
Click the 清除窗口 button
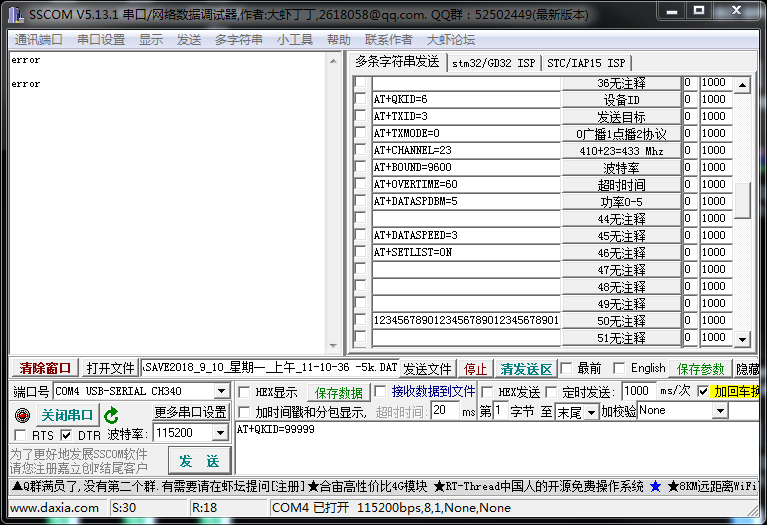pos(45,368)
